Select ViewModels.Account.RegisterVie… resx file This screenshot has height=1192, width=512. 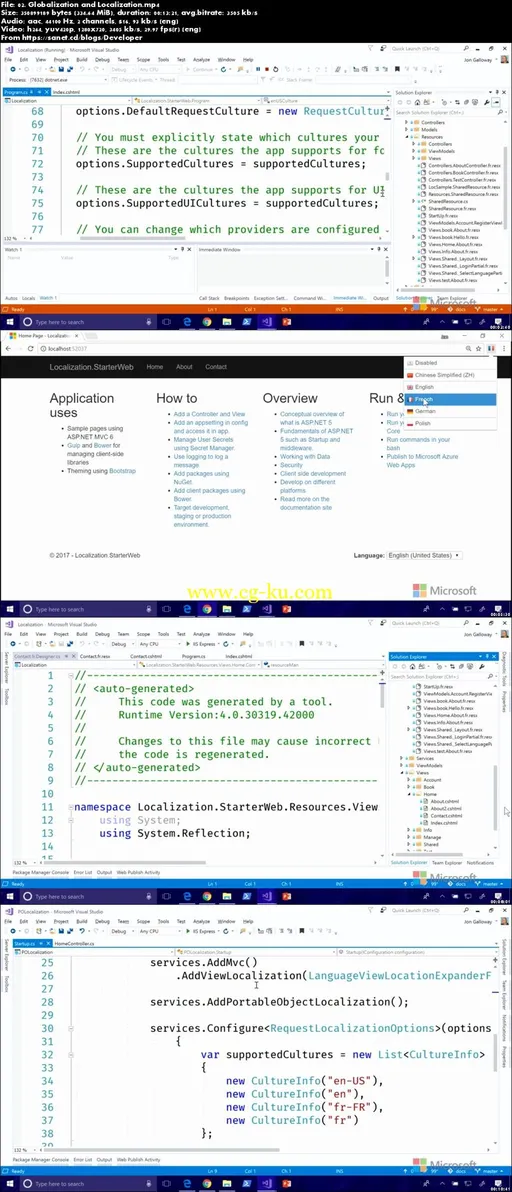(458, 693)
